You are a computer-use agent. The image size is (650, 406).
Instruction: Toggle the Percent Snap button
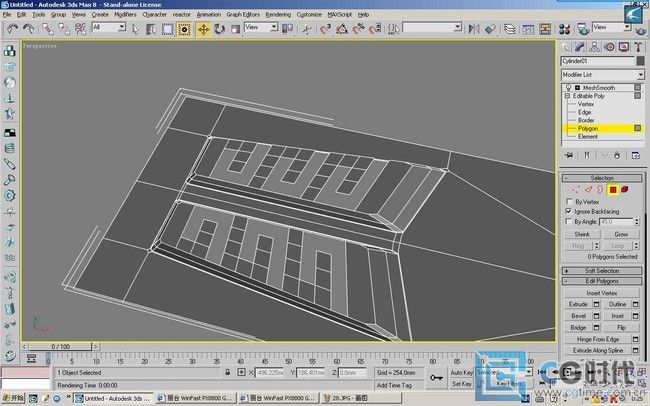358,29
